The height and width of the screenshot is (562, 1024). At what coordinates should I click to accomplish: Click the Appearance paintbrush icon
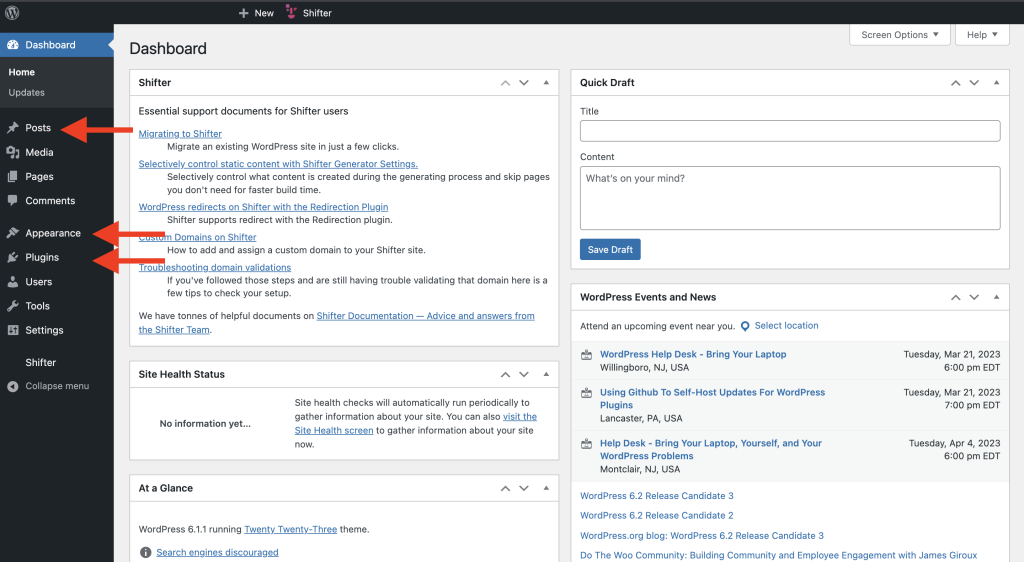pyautogui.click(x=12, y=233)
